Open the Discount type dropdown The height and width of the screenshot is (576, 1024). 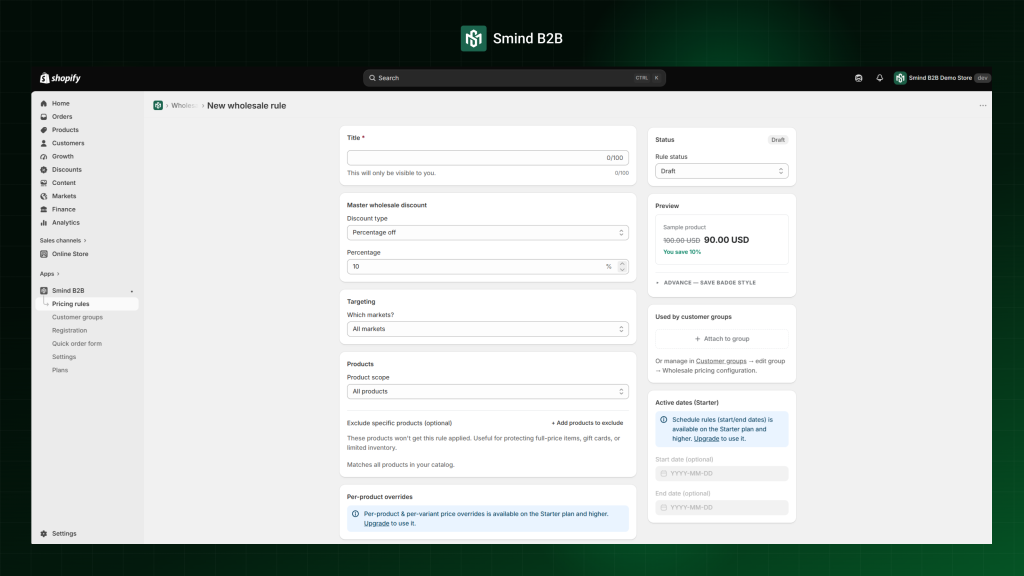487,232
